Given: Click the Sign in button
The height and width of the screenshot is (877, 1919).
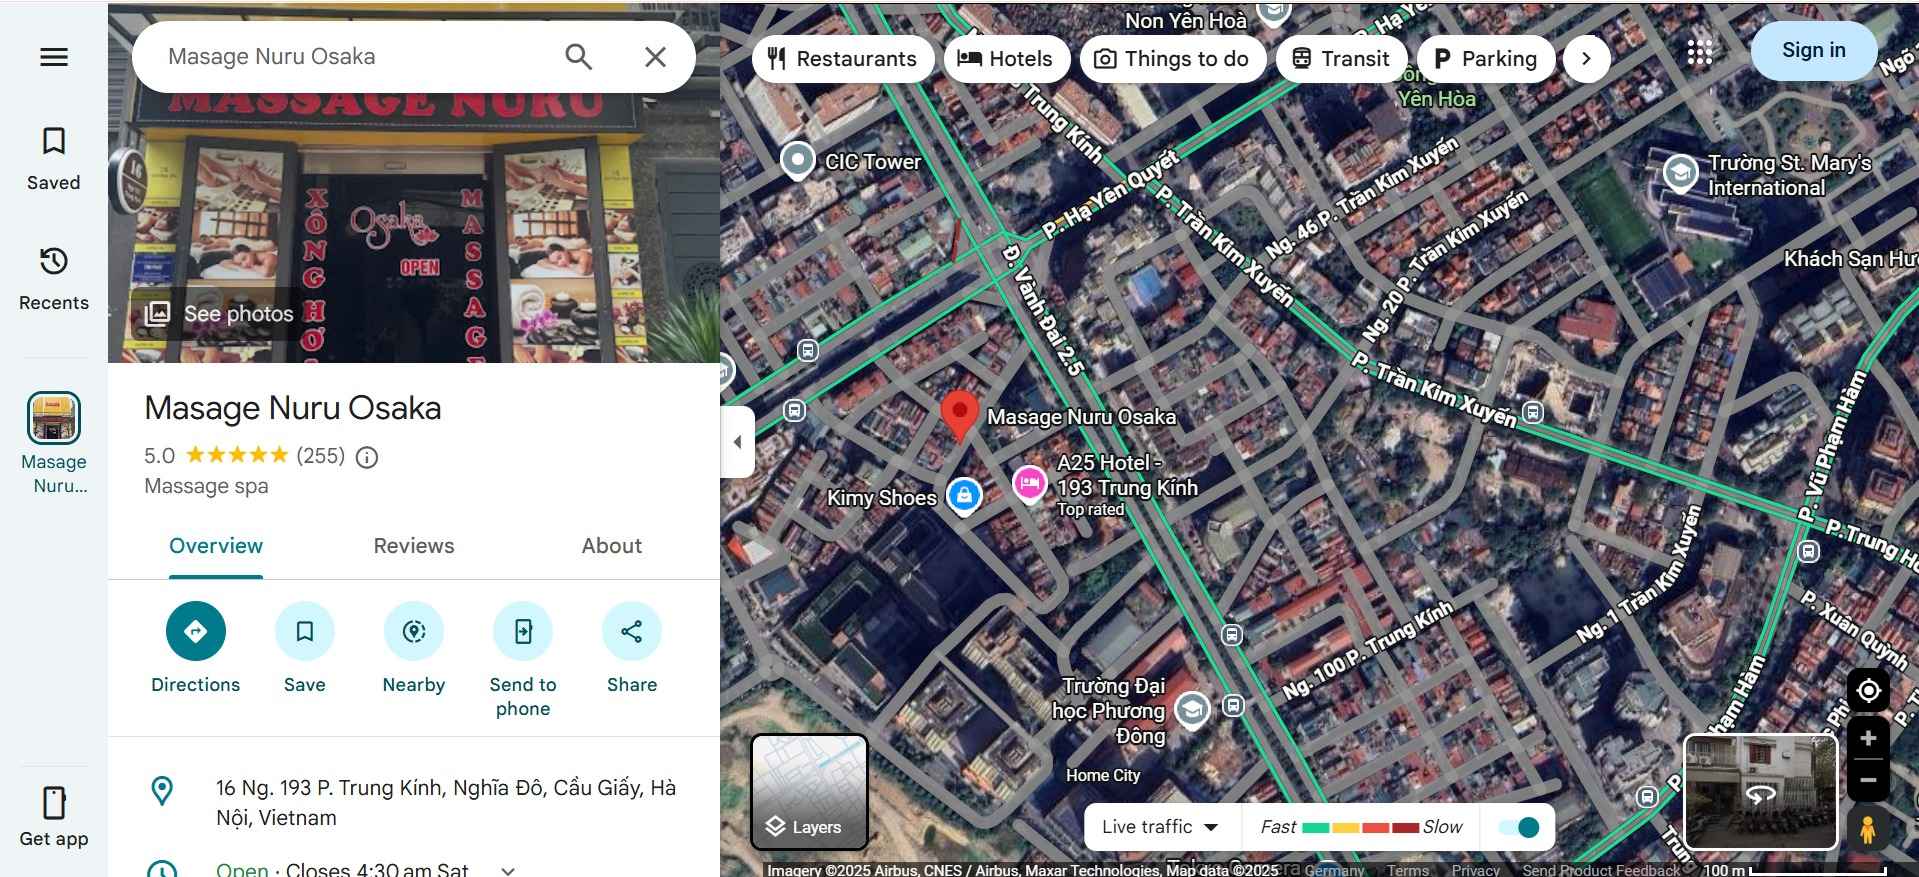Looking at the screenshot, I should tap(1814, 50).
